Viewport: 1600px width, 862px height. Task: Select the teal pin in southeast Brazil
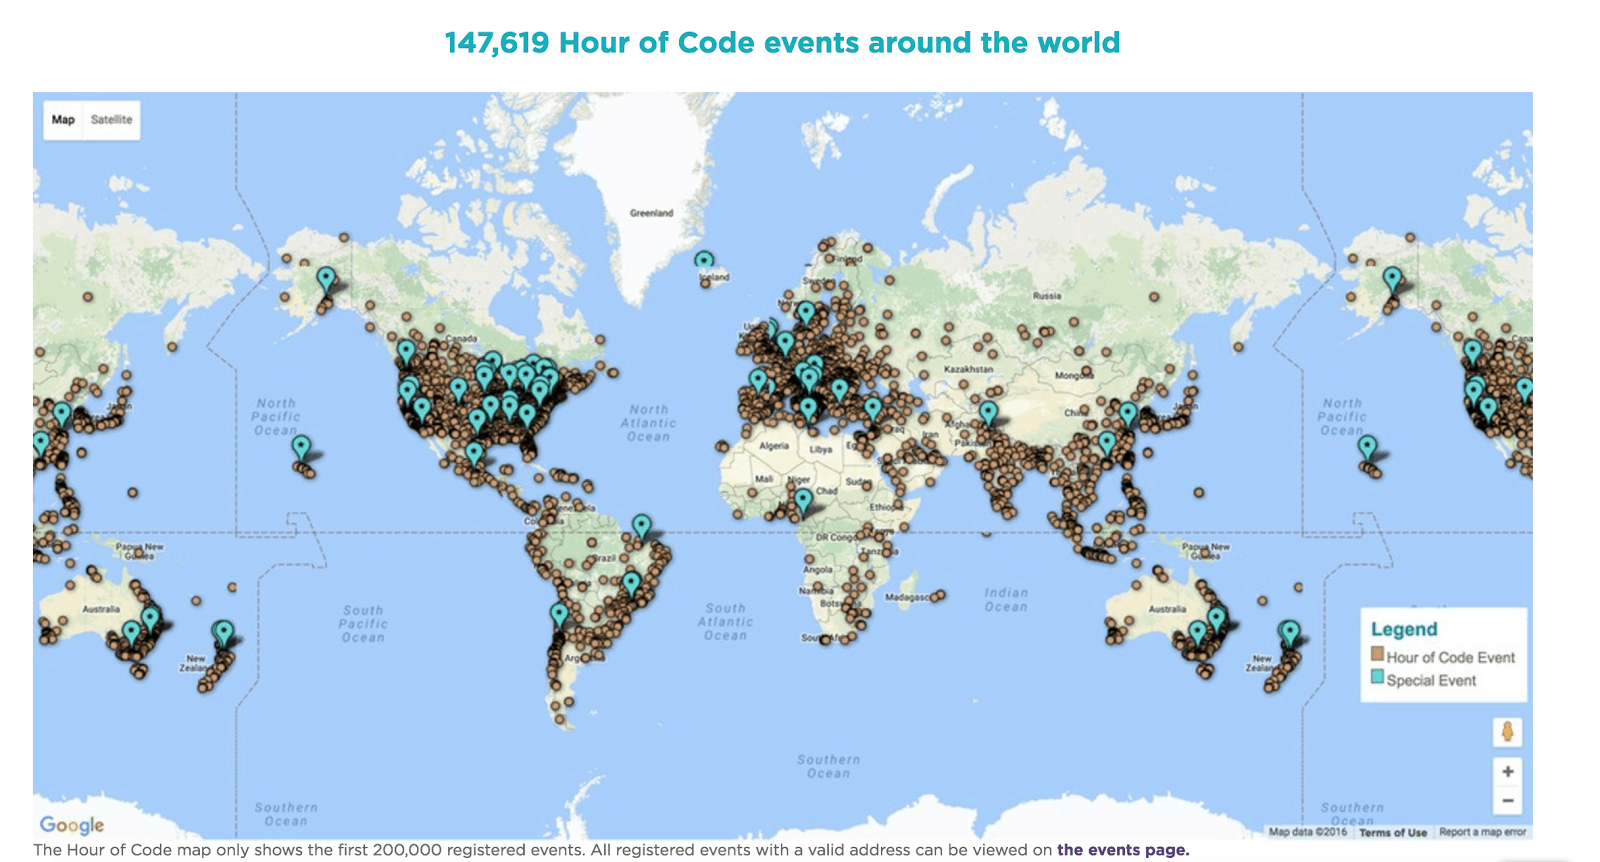pos(631,582)
